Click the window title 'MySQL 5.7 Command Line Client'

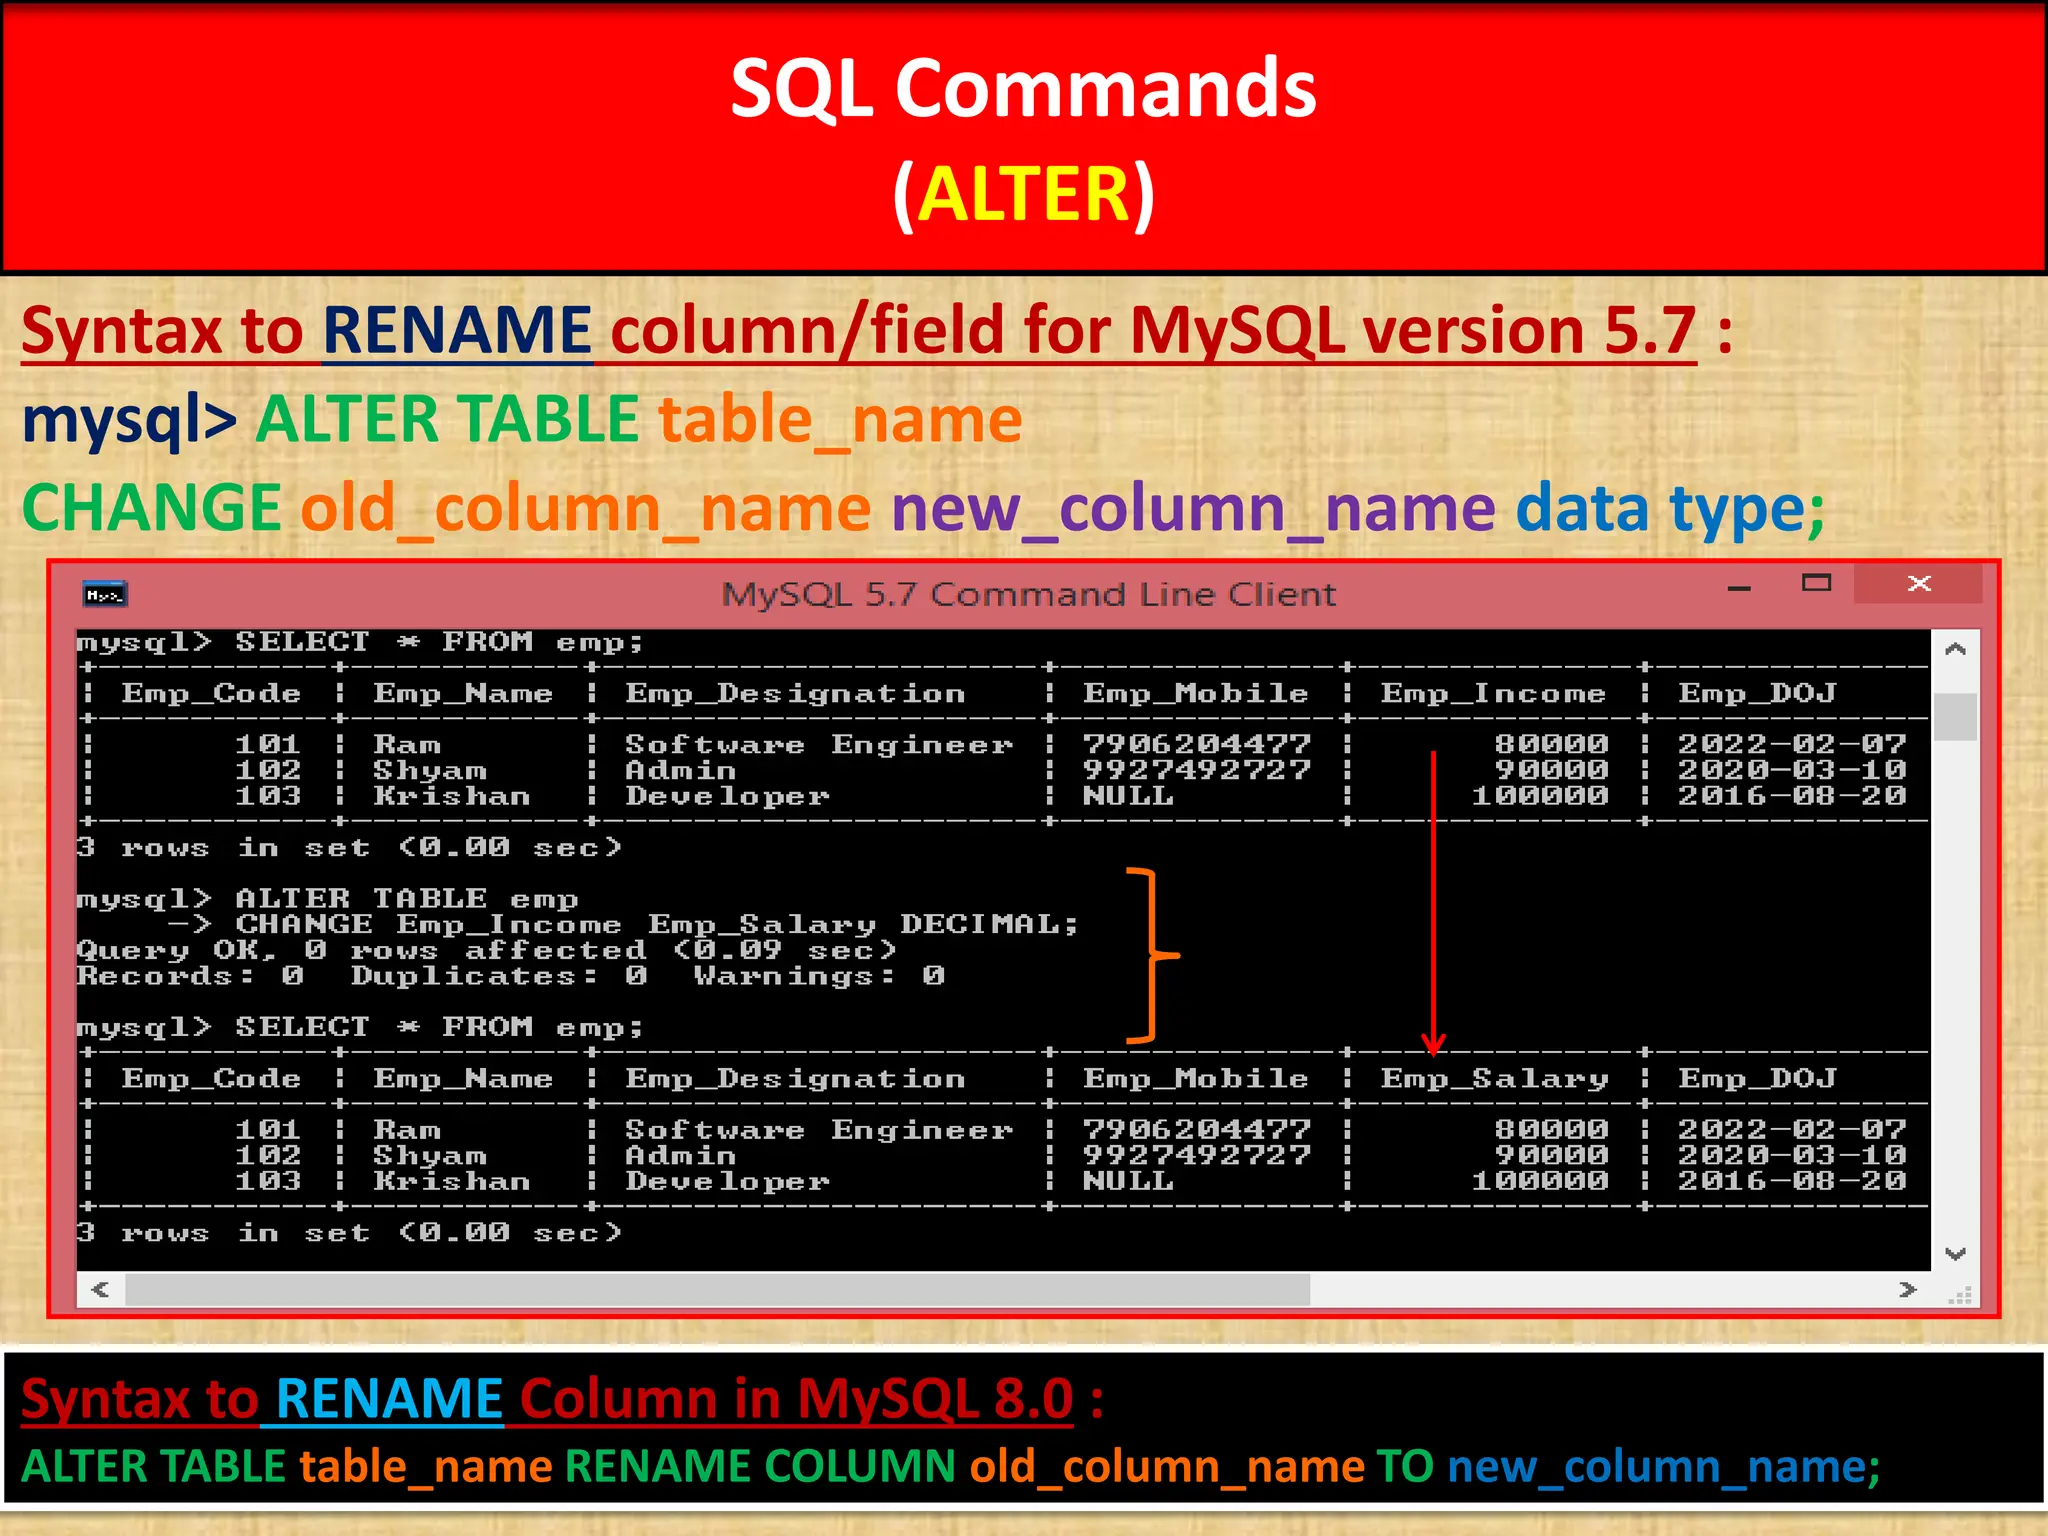coord(1029,594)
